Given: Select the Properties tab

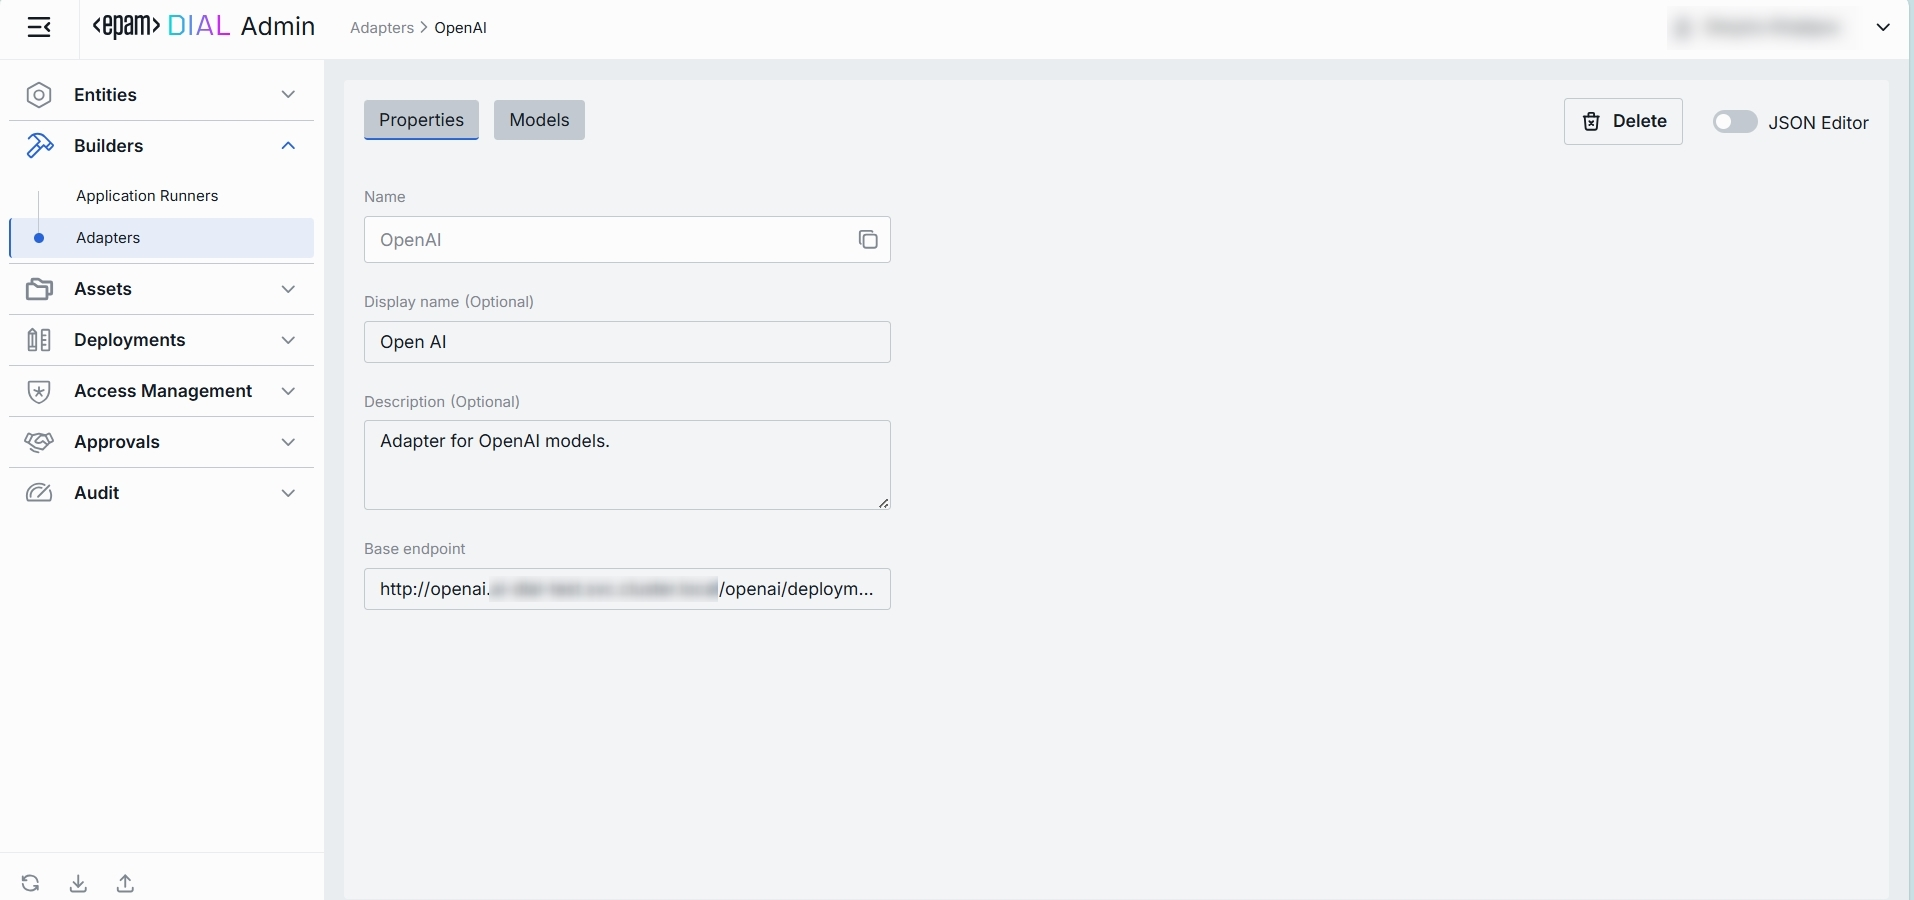Looking at the screenshot, I should (x=421, y=120).
